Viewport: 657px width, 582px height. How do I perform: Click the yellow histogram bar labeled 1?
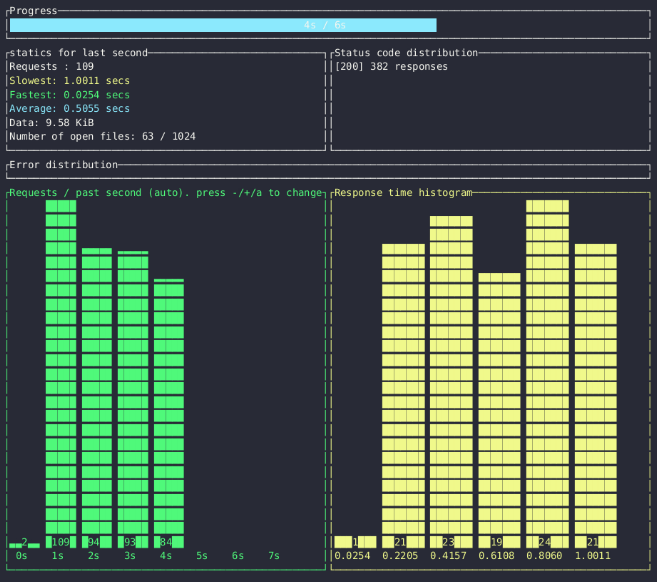coord(355,542)
